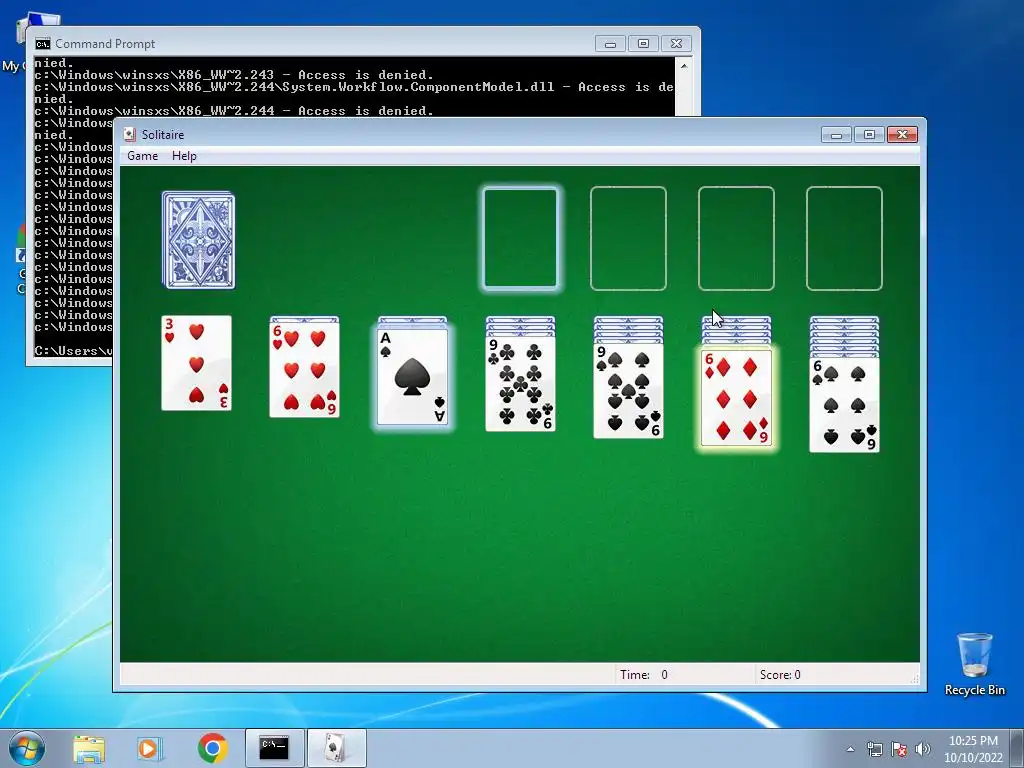
Task: Open the Windows Start menu
Action: [27, 748]
